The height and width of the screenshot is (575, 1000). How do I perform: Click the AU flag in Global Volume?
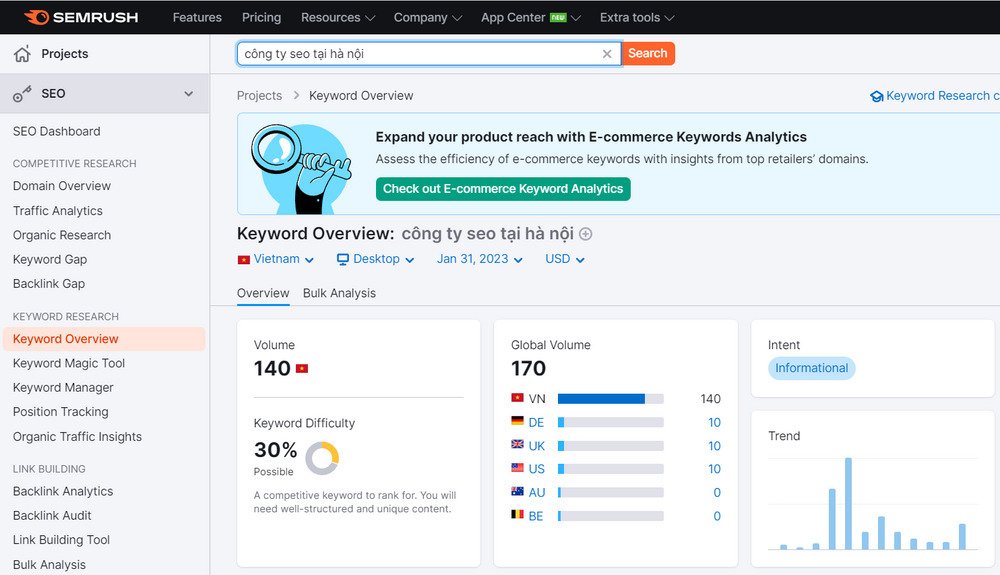click(517, 491)
